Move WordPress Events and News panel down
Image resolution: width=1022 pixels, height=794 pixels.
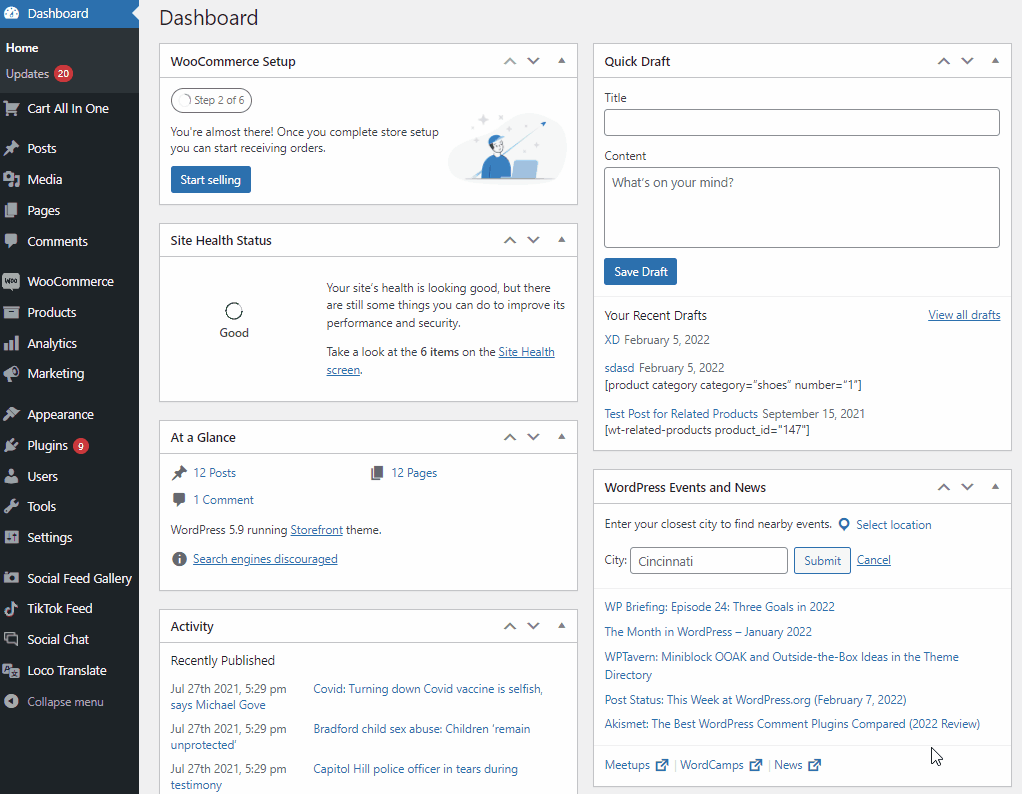(x=967, y=487)
